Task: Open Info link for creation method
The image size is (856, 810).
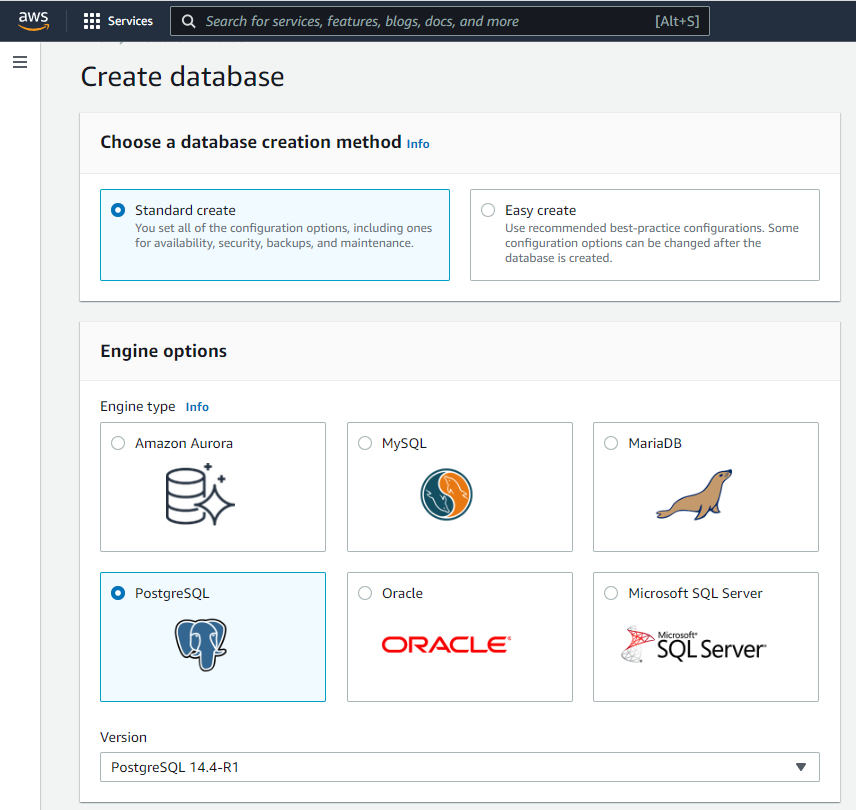Action: [418, 144]
